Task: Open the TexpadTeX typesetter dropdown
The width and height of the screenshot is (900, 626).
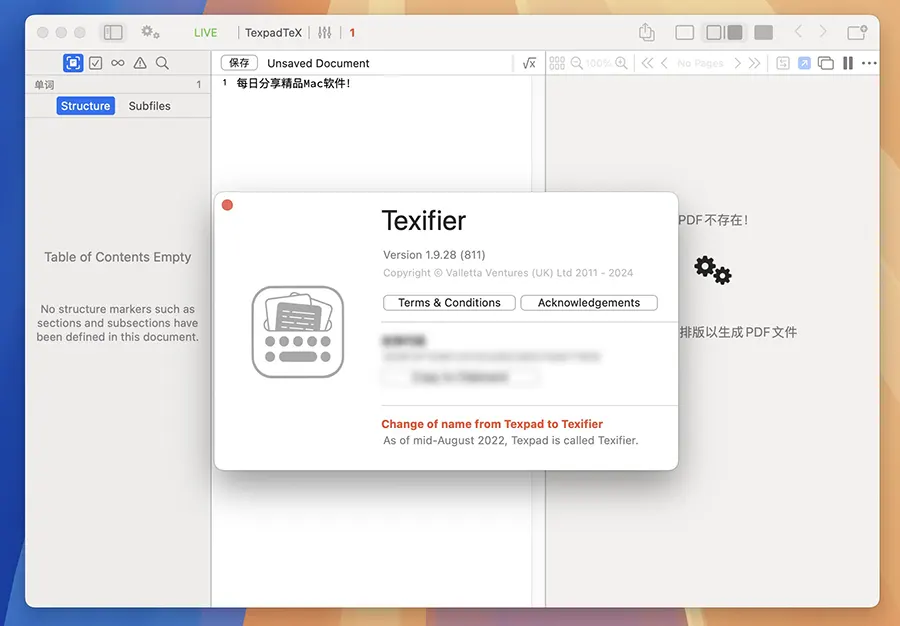Action: (x=273, y=33)
